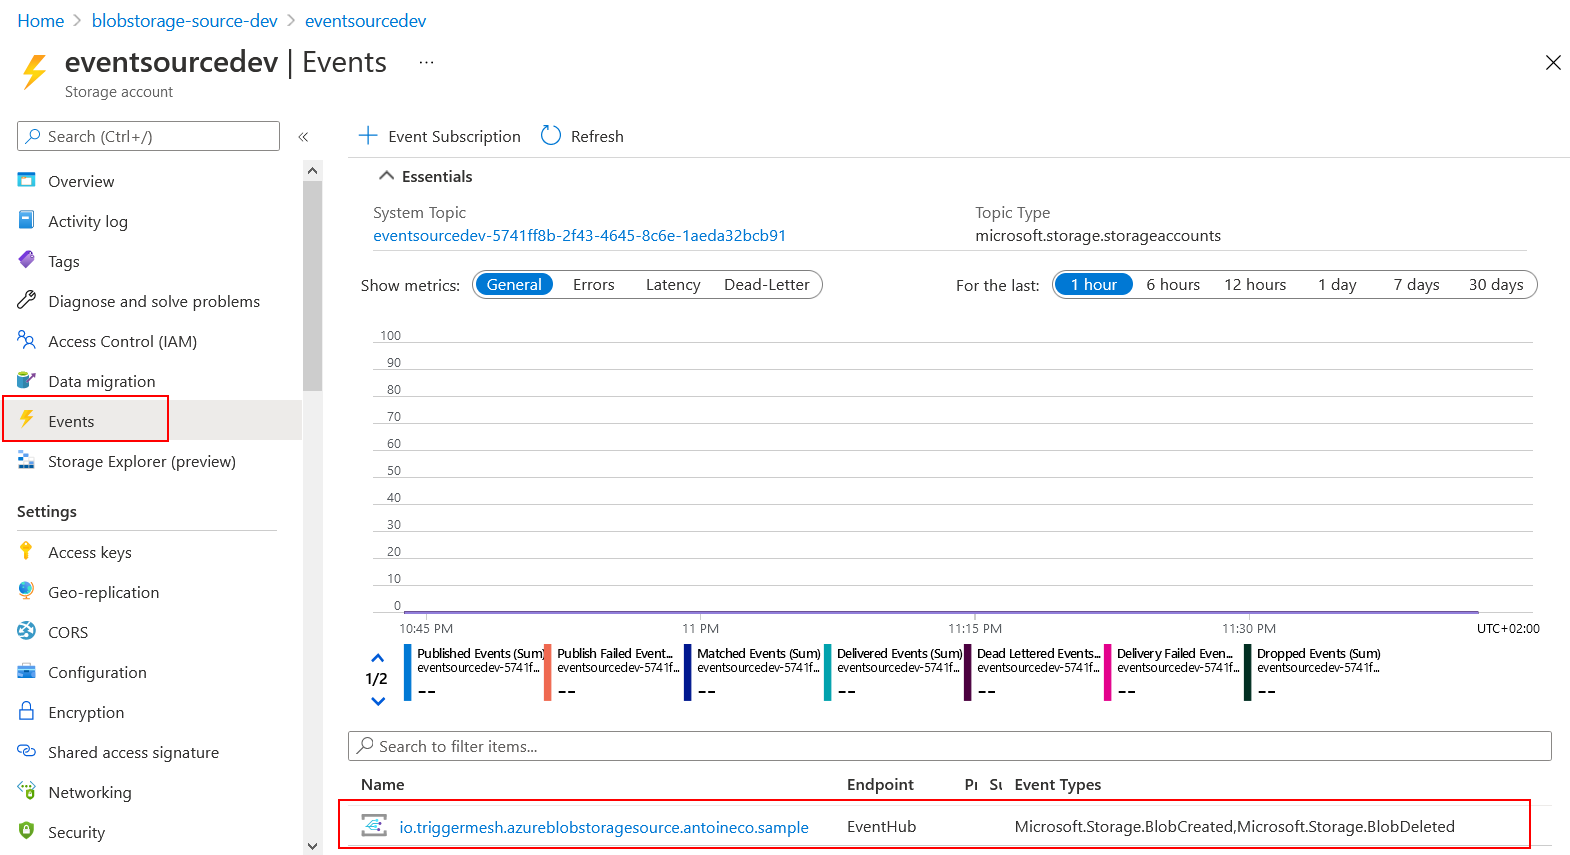Open the Networking icon
This screenshot has width=1570, height=855.
tap(27, 791)
